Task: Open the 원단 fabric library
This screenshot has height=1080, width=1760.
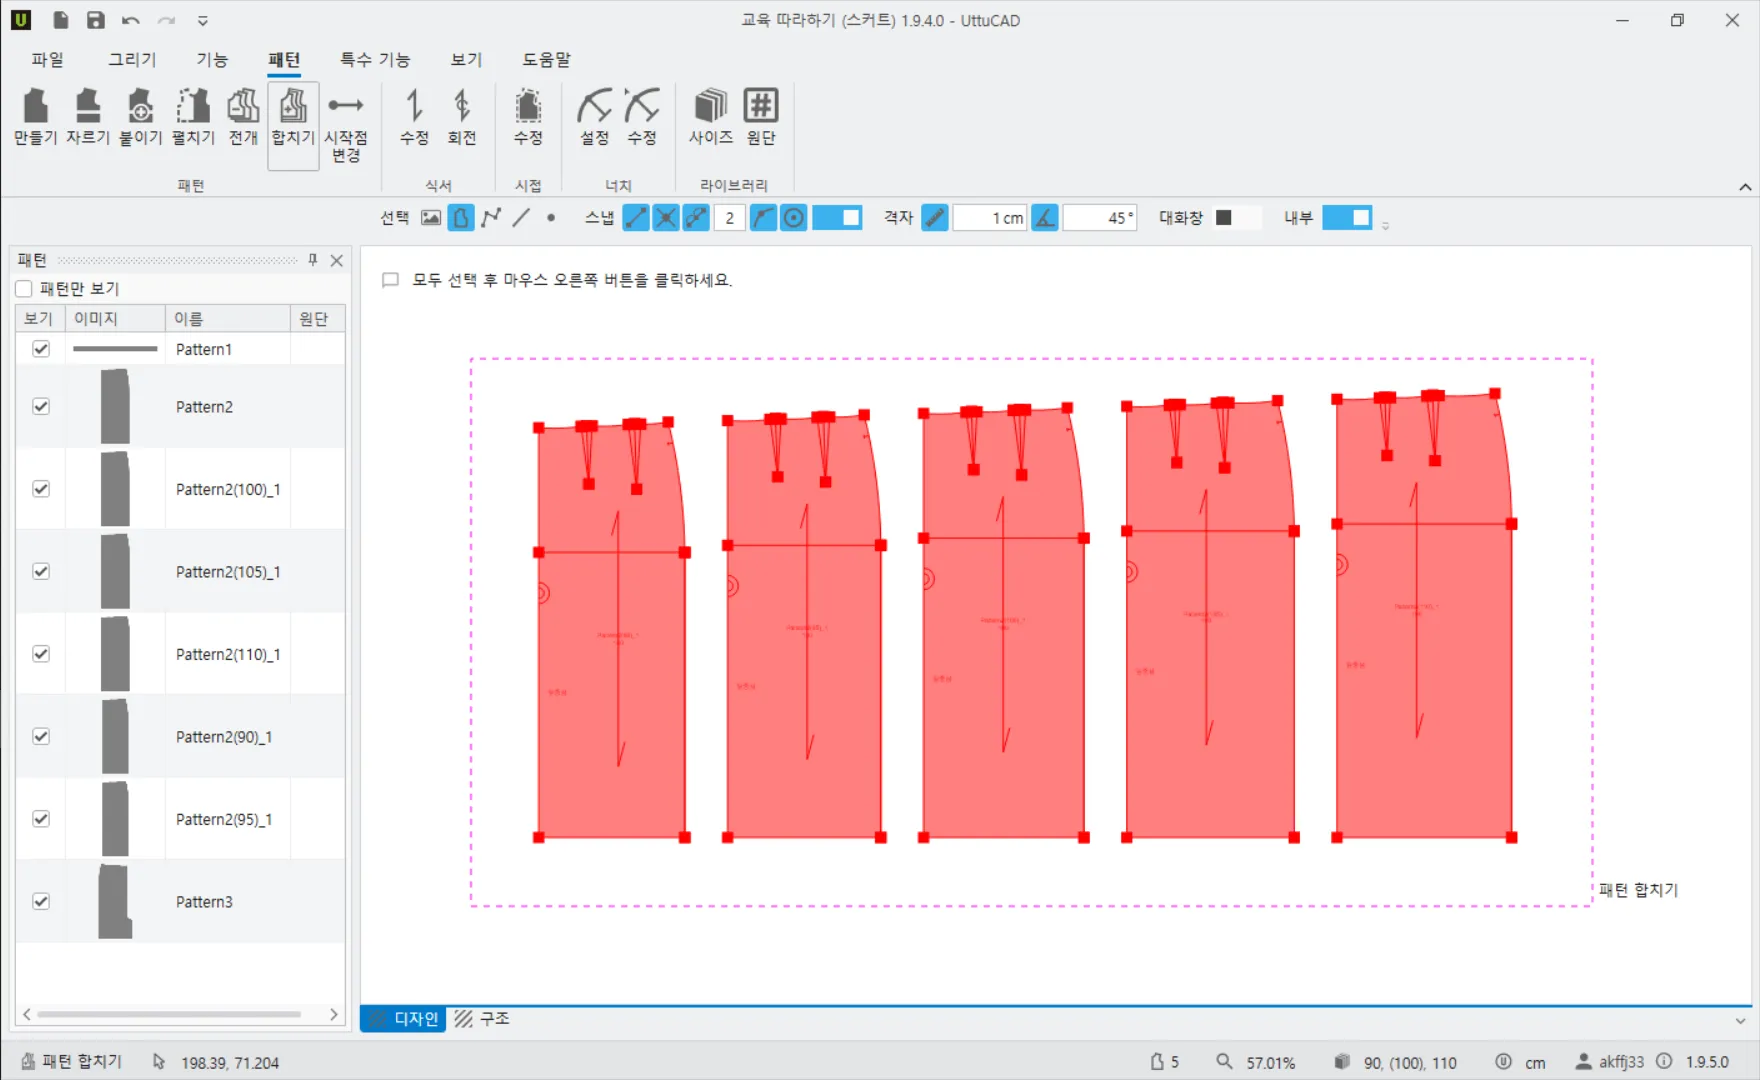Action: 761,117
